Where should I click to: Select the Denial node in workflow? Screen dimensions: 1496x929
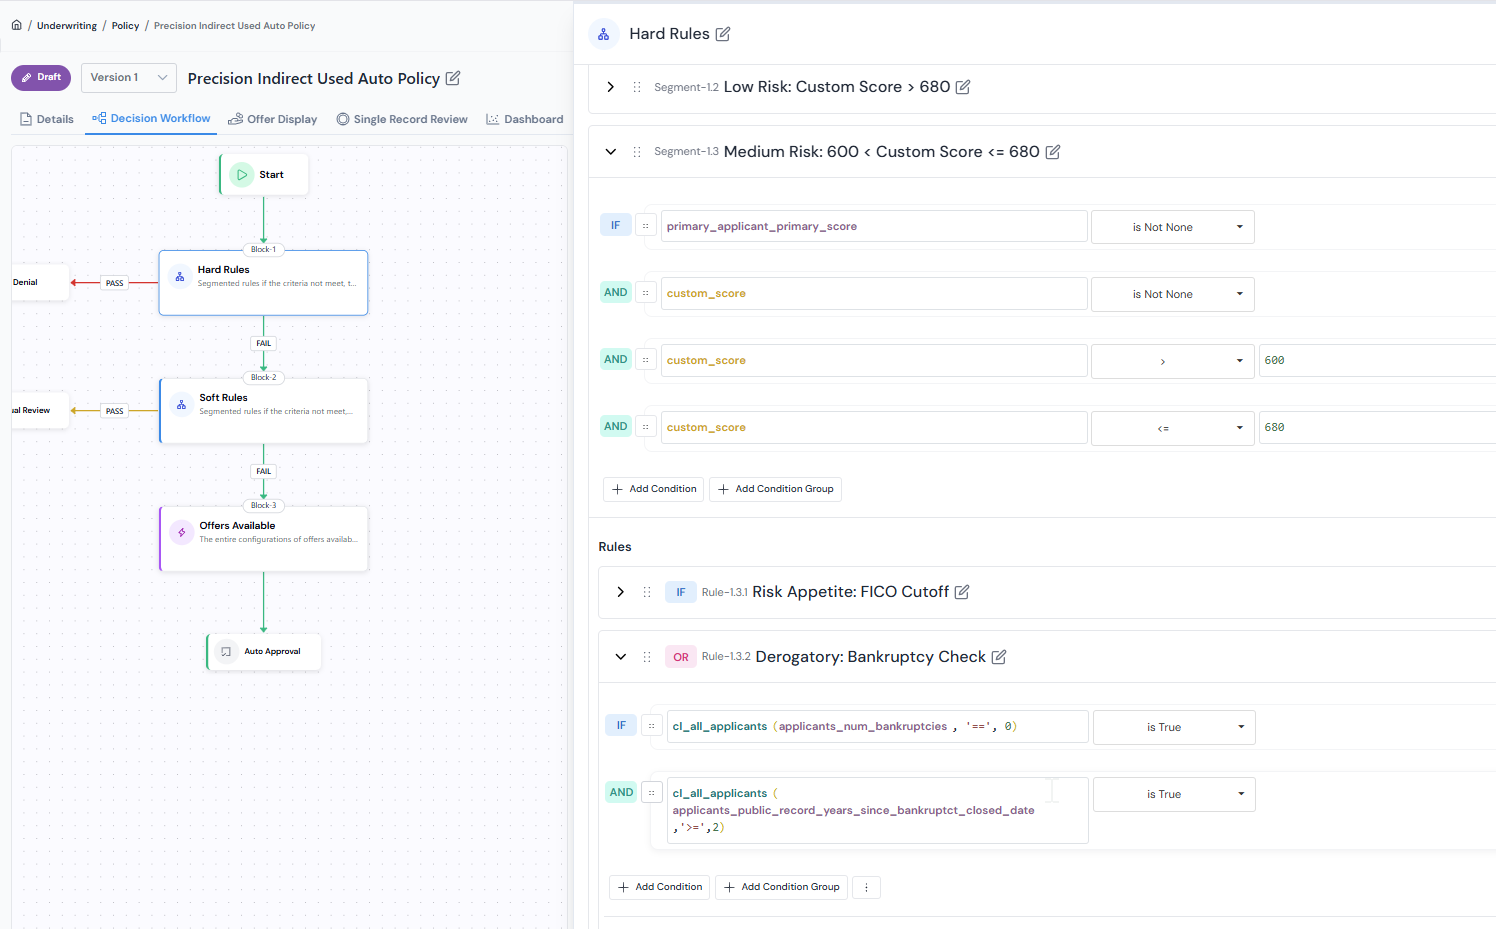40,282
